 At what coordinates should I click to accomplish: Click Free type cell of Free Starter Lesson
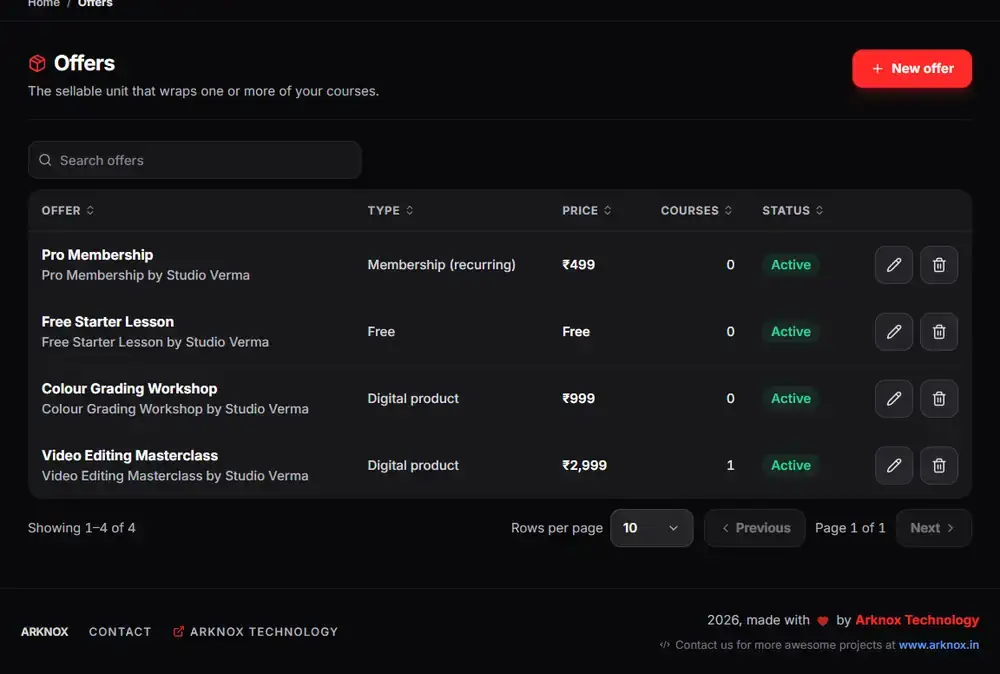point(381,332)
